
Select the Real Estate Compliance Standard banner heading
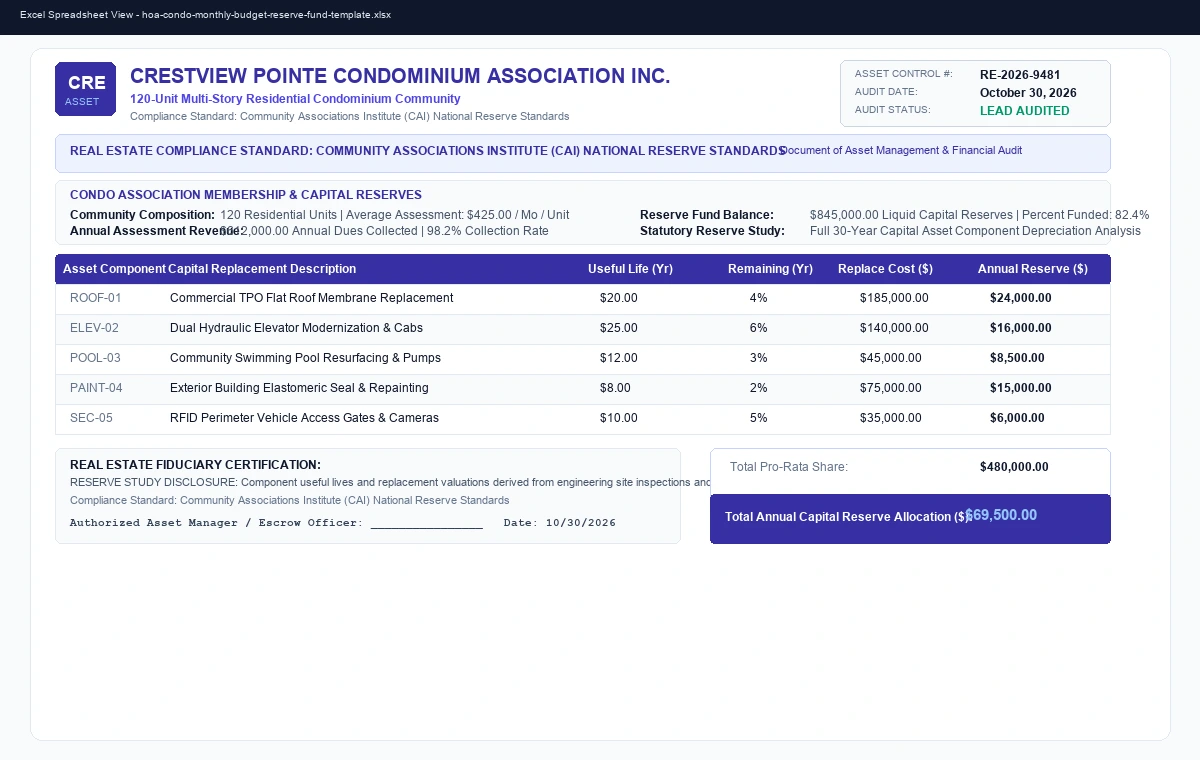pyautogui.click(x=427, y=151)
